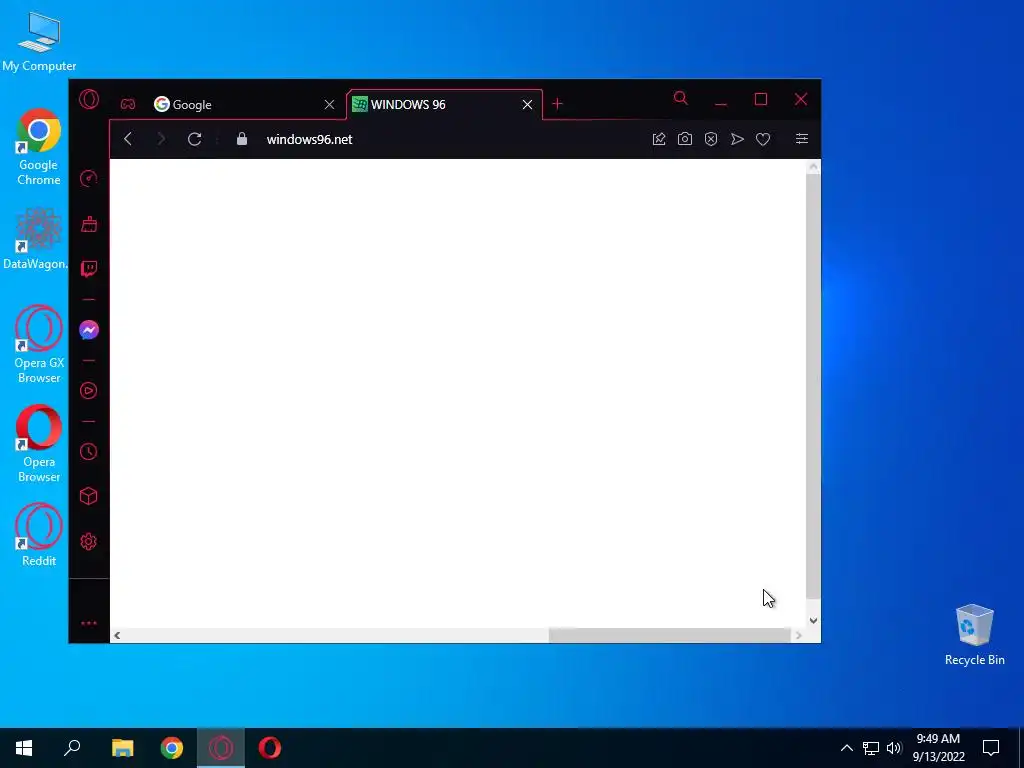Open the share page edit icon
The width and height of the screenshot is (1024, 768).
coord(659,139)
